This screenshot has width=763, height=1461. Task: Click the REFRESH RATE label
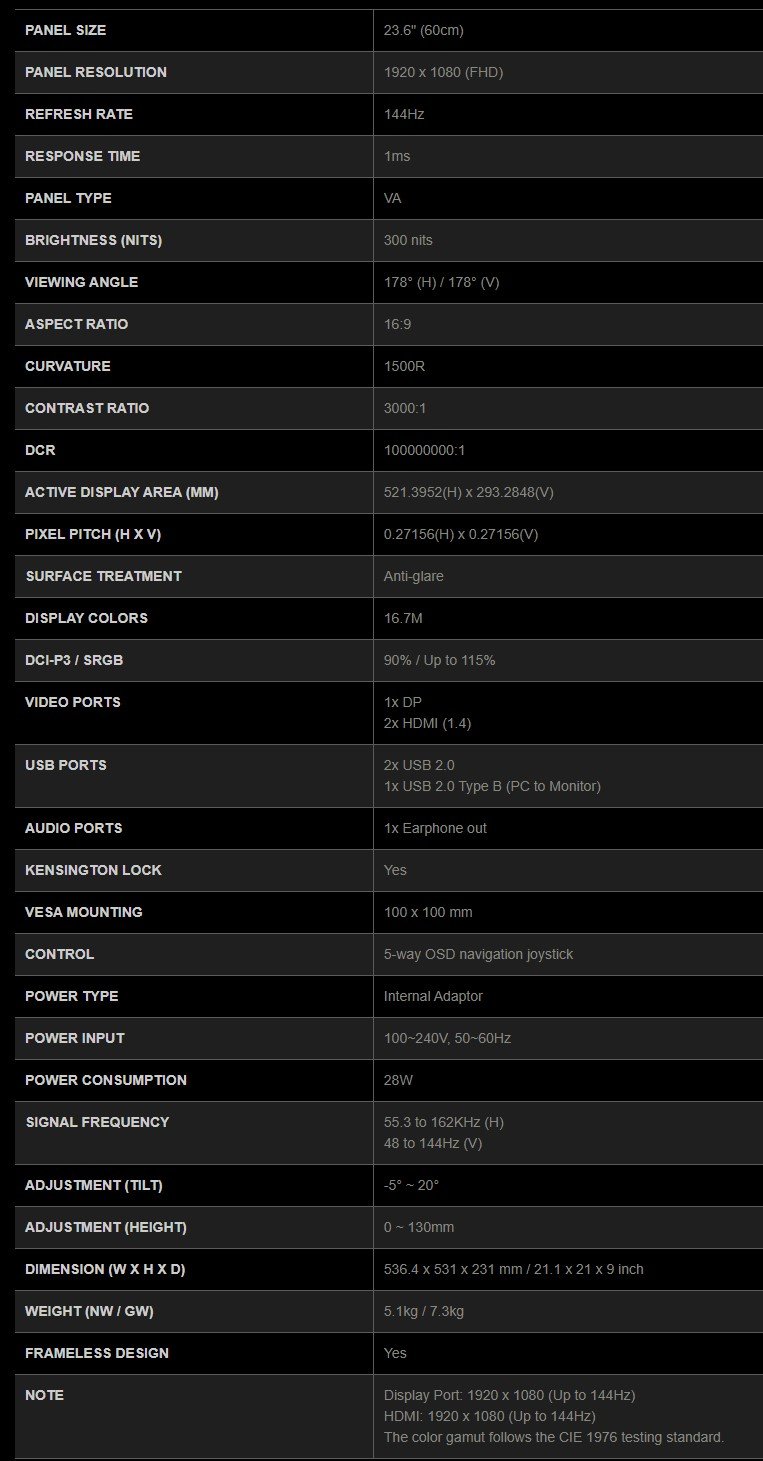point(78,114)
